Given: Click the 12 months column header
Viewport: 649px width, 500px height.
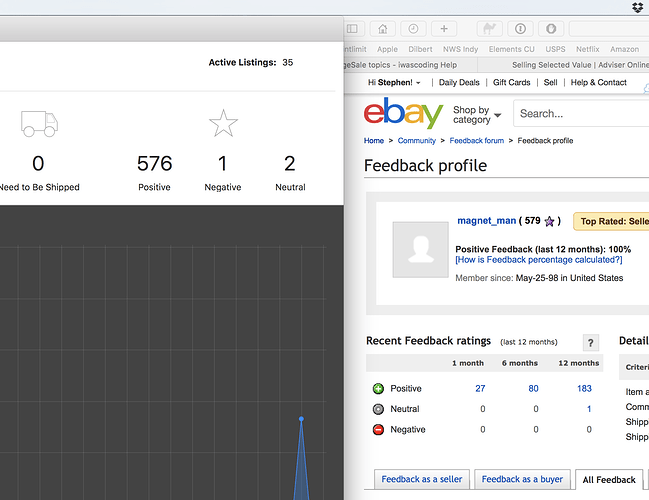Looking at the screenshot, I should click(x=579, y=363).
